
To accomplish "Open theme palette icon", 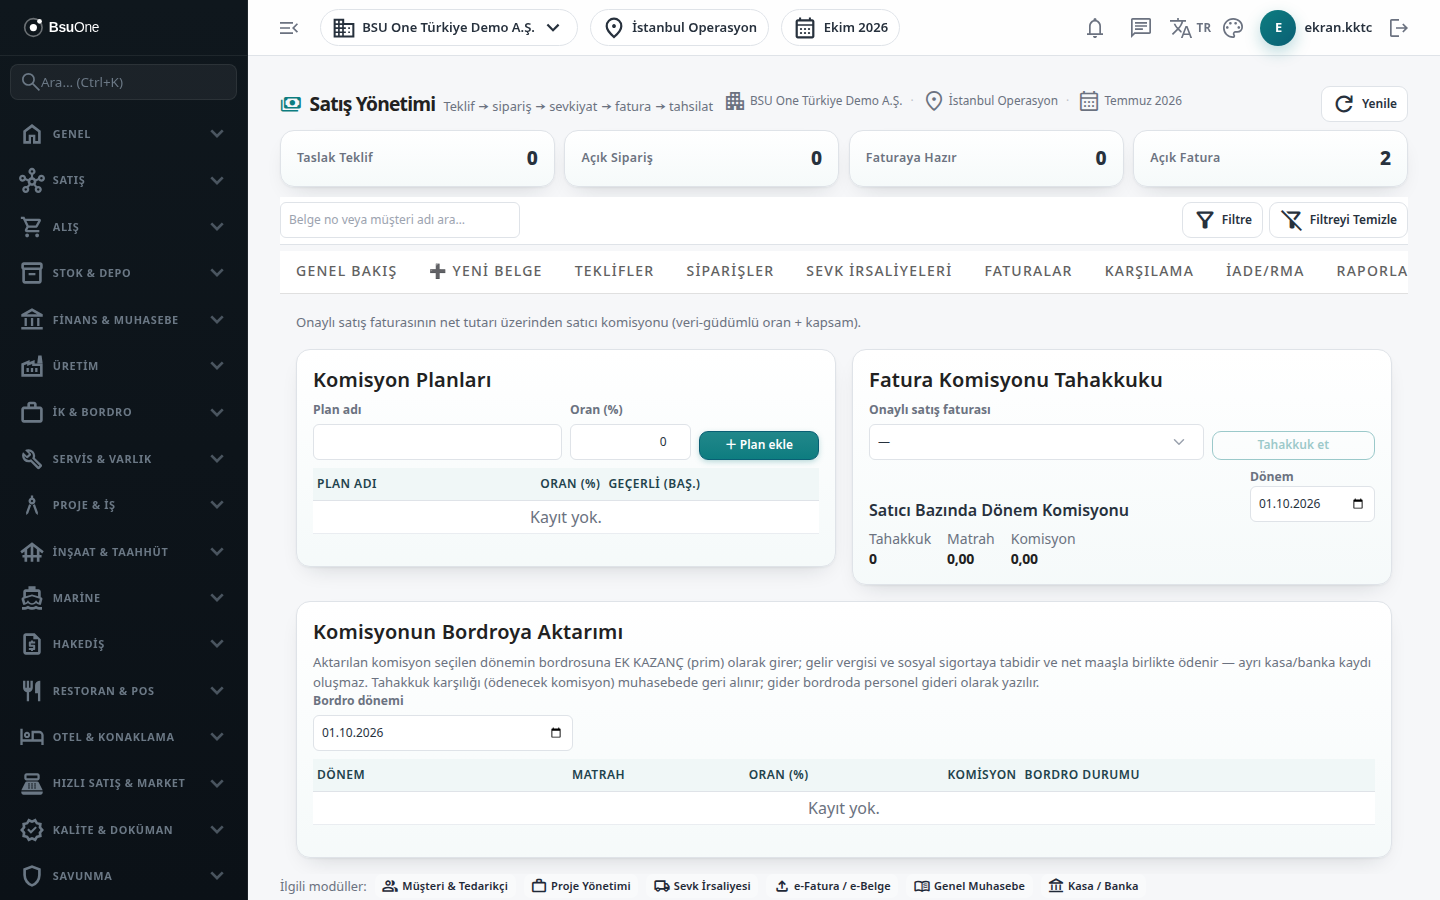I will (1233, 28).
